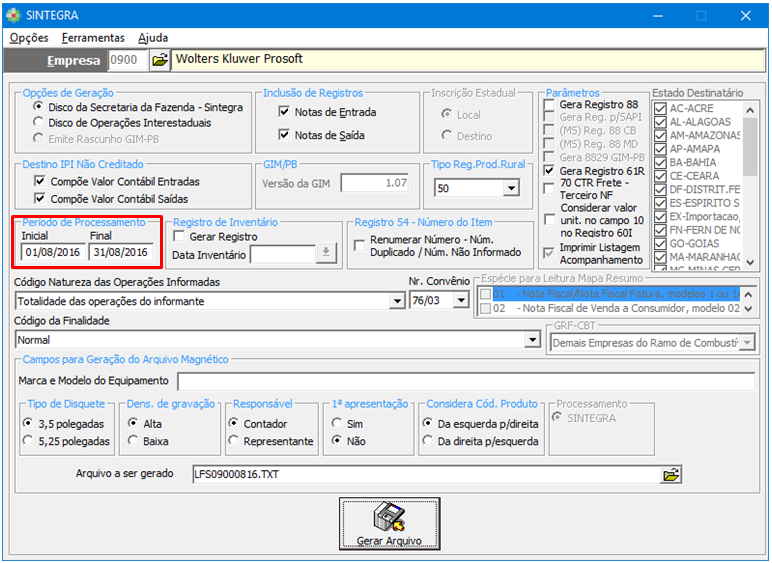Viewport: 772px width, 563px height.
Task: Toggle Notas de Entrada checkbox
Action: tap(284, 112)
